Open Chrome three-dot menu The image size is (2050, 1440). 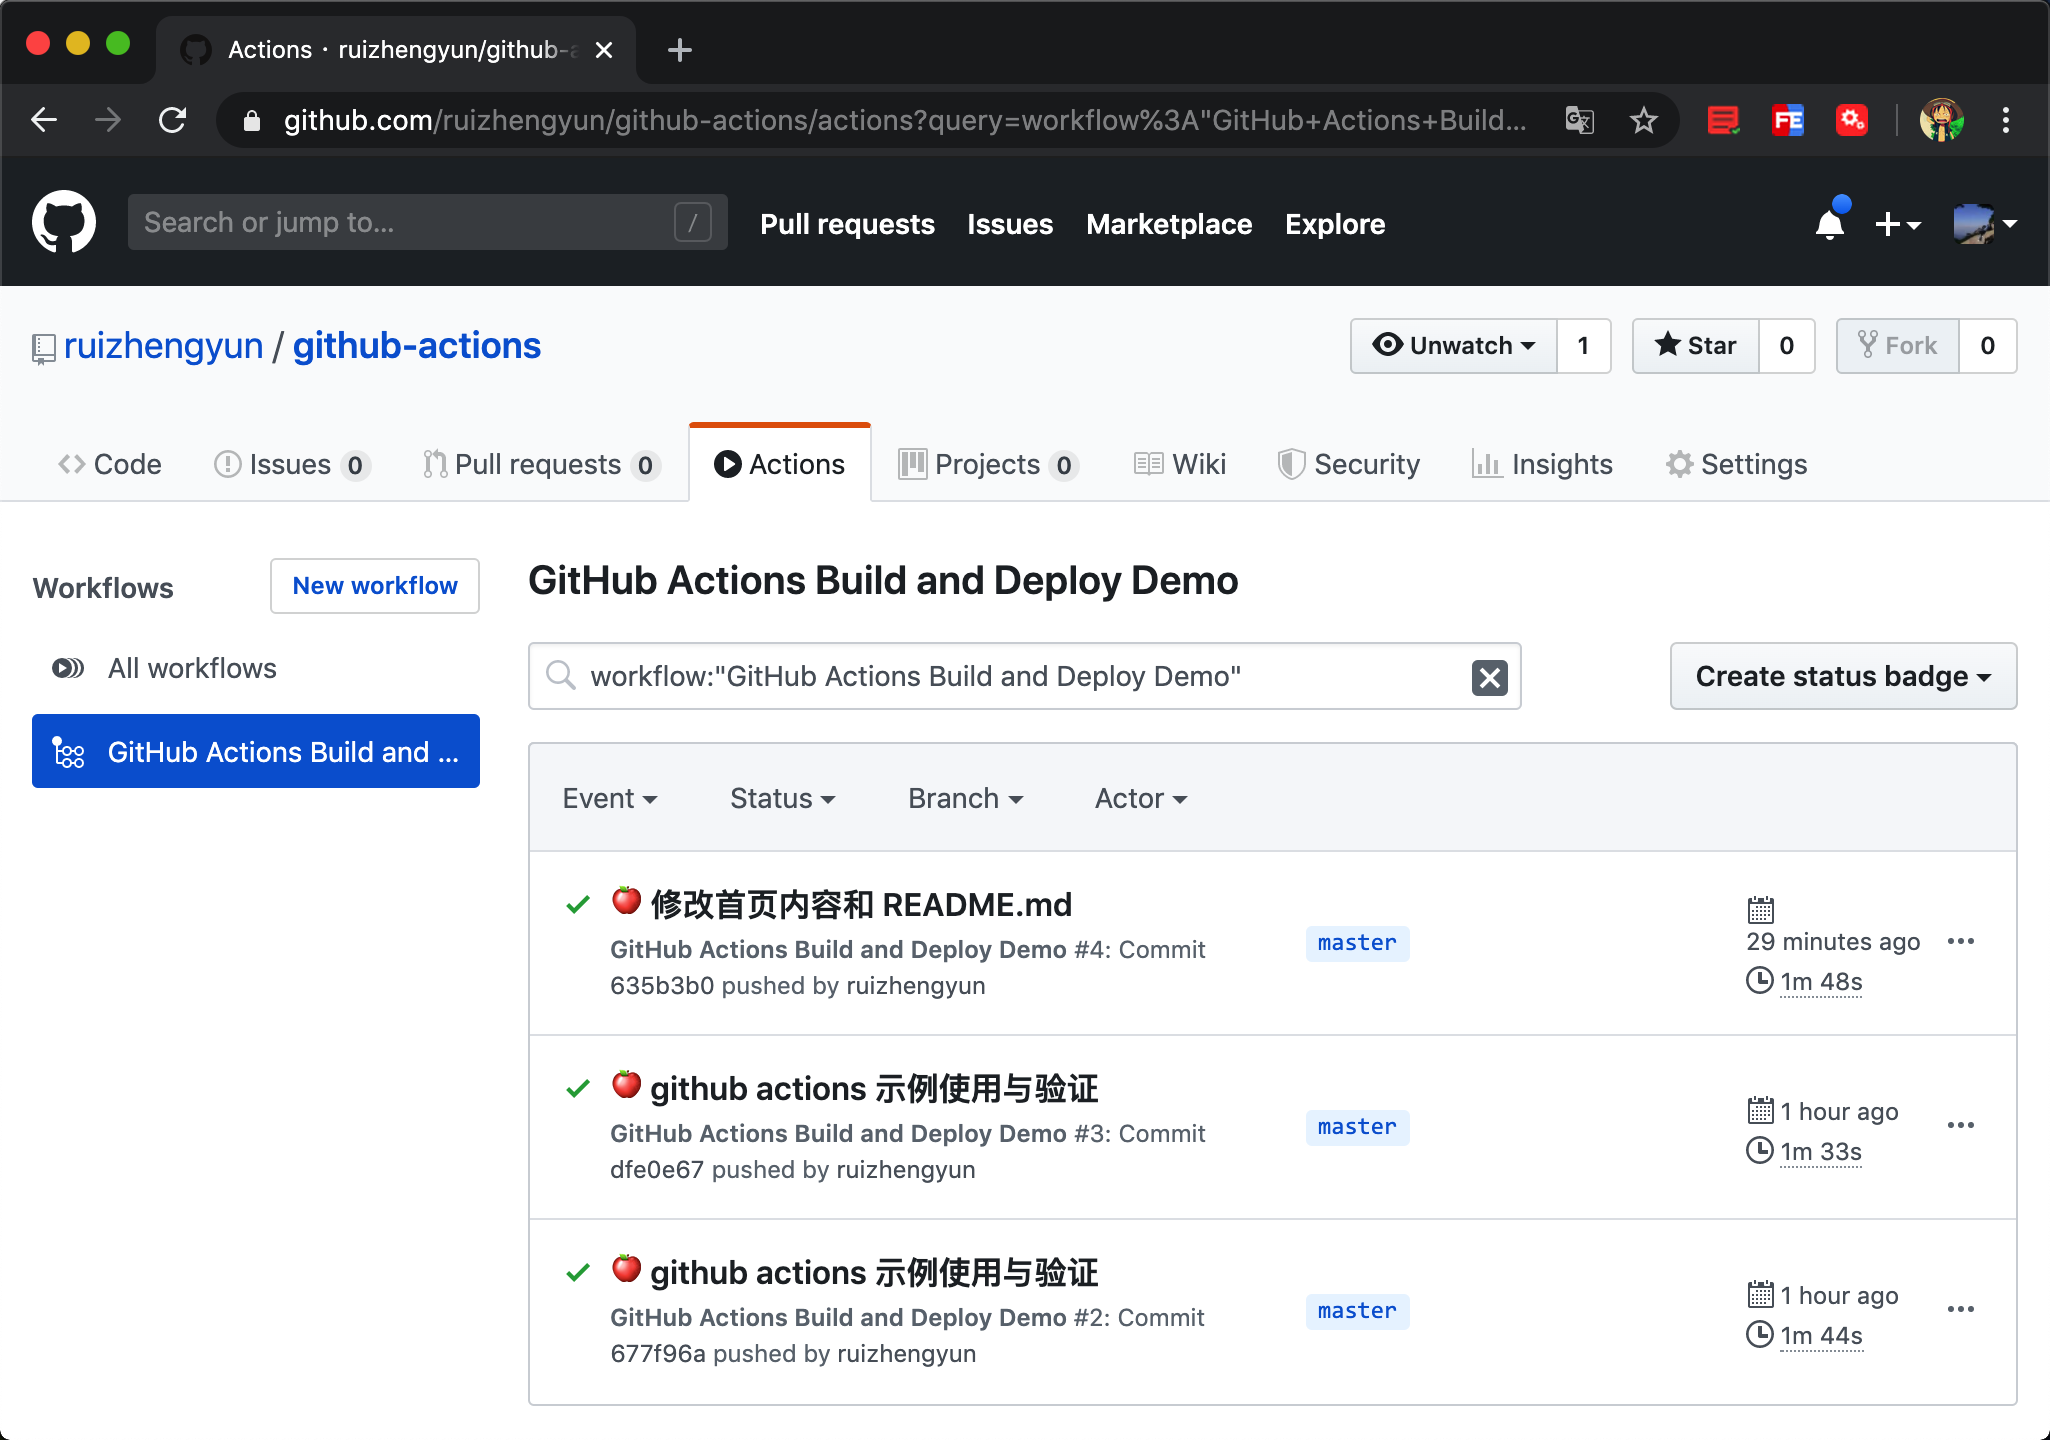pos(2006,121)
